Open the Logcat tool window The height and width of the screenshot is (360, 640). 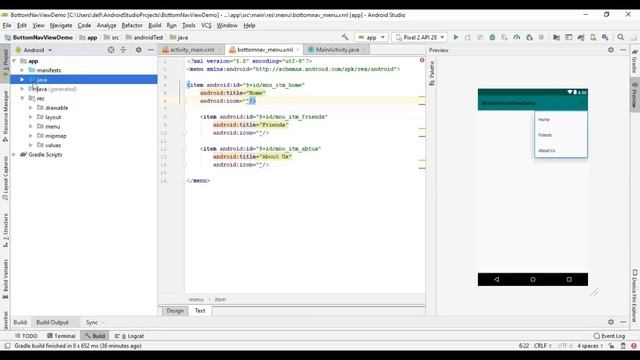pyautogui.click(x=129, y=336)
